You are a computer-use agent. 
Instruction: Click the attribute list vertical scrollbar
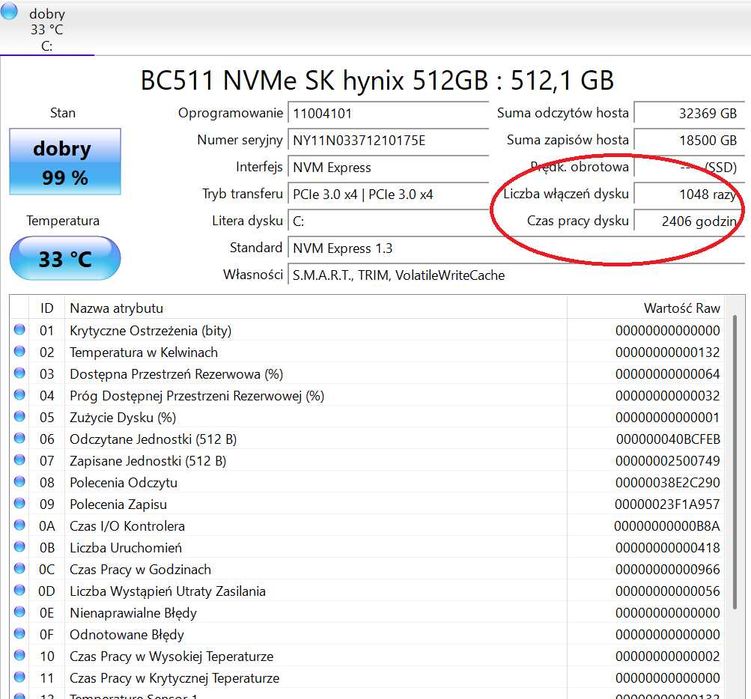click(x=735, y=462)
